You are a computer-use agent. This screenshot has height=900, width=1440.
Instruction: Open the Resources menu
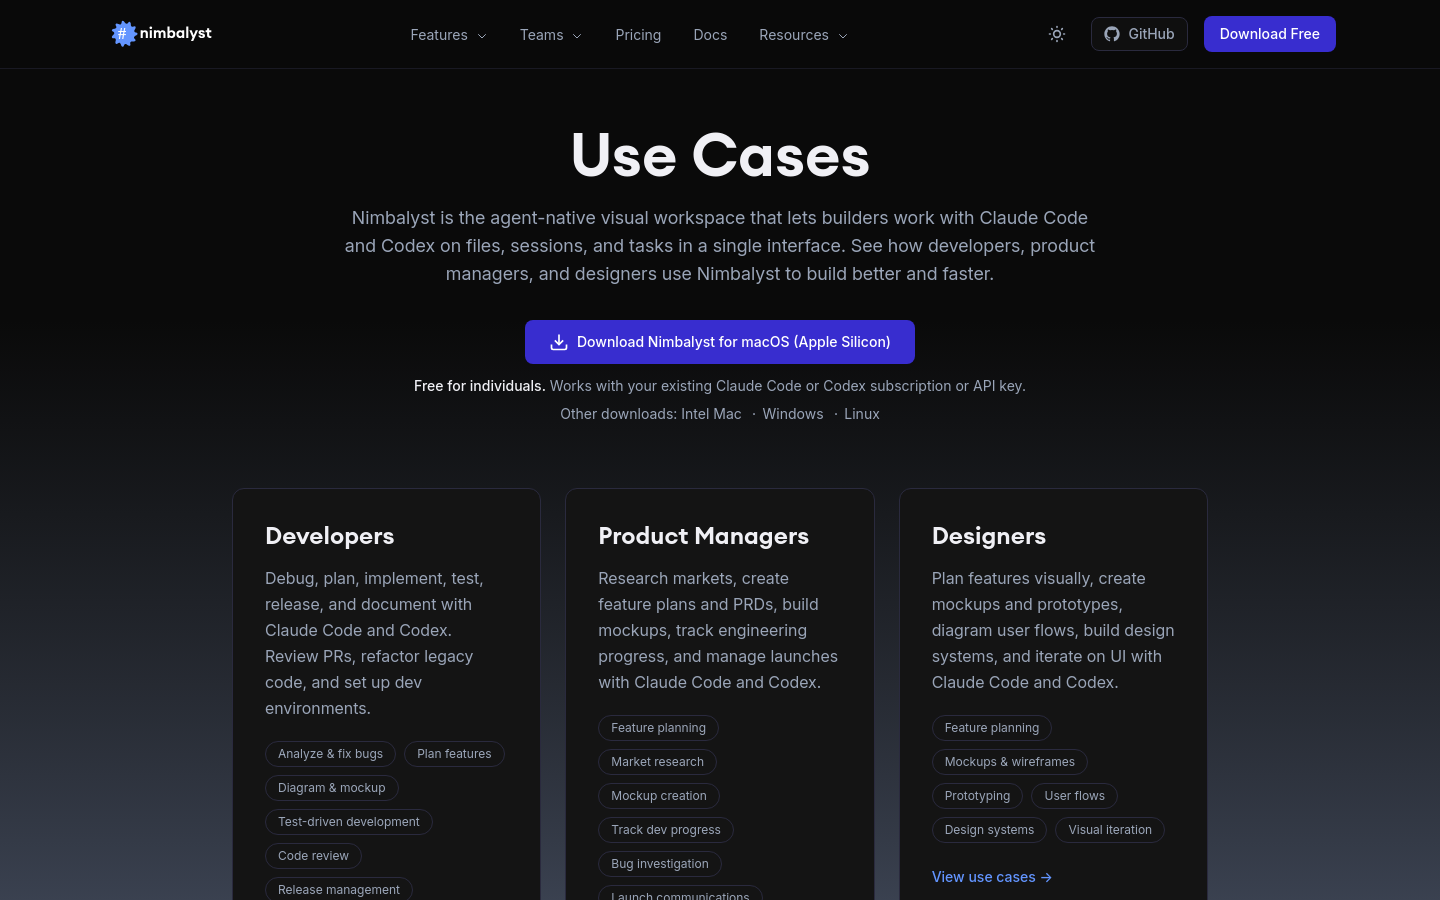pyautogui.click(x=803, y=35)
